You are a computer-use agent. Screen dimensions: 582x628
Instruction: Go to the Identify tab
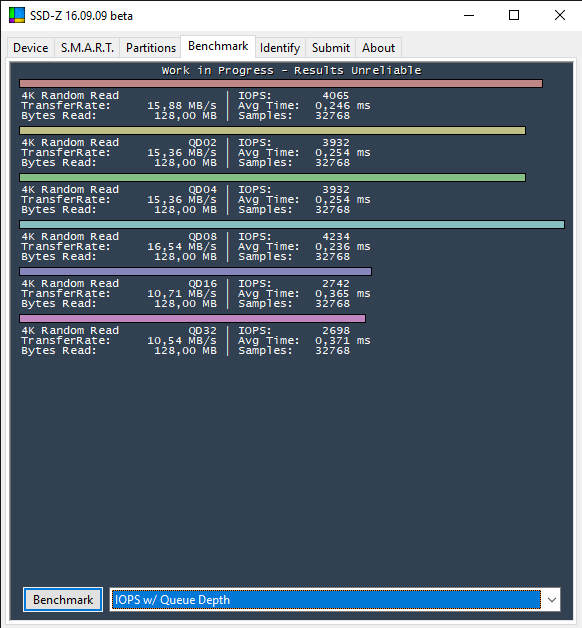[280, 48]
